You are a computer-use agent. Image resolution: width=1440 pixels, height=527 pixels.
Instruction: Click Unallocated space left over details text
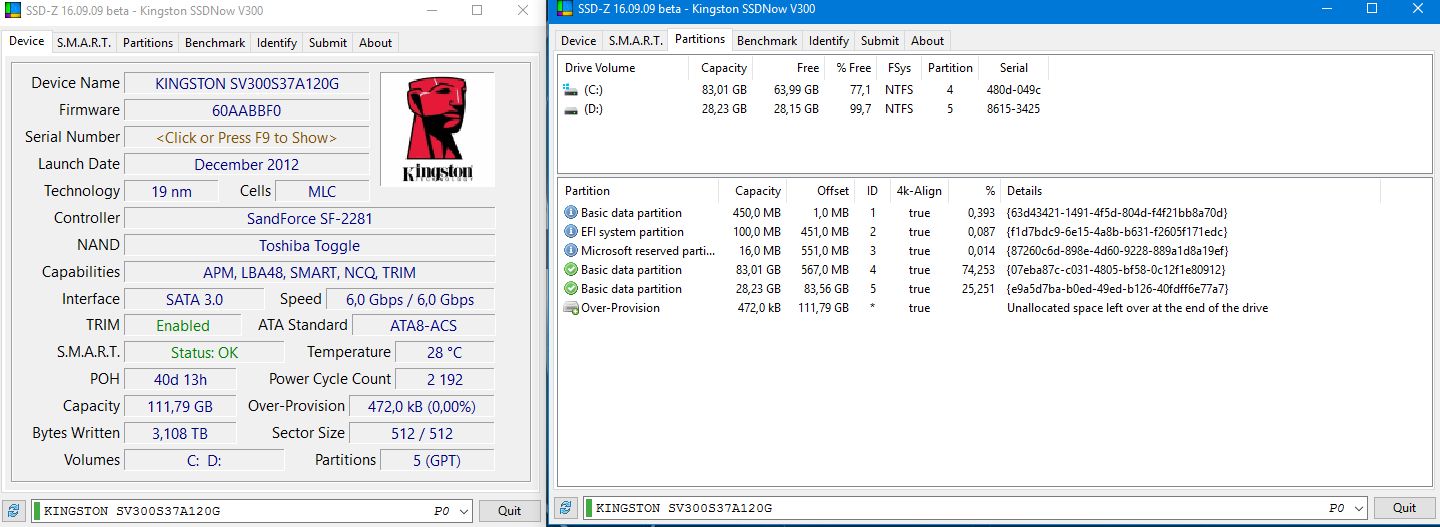click(x=1137, y=308)
